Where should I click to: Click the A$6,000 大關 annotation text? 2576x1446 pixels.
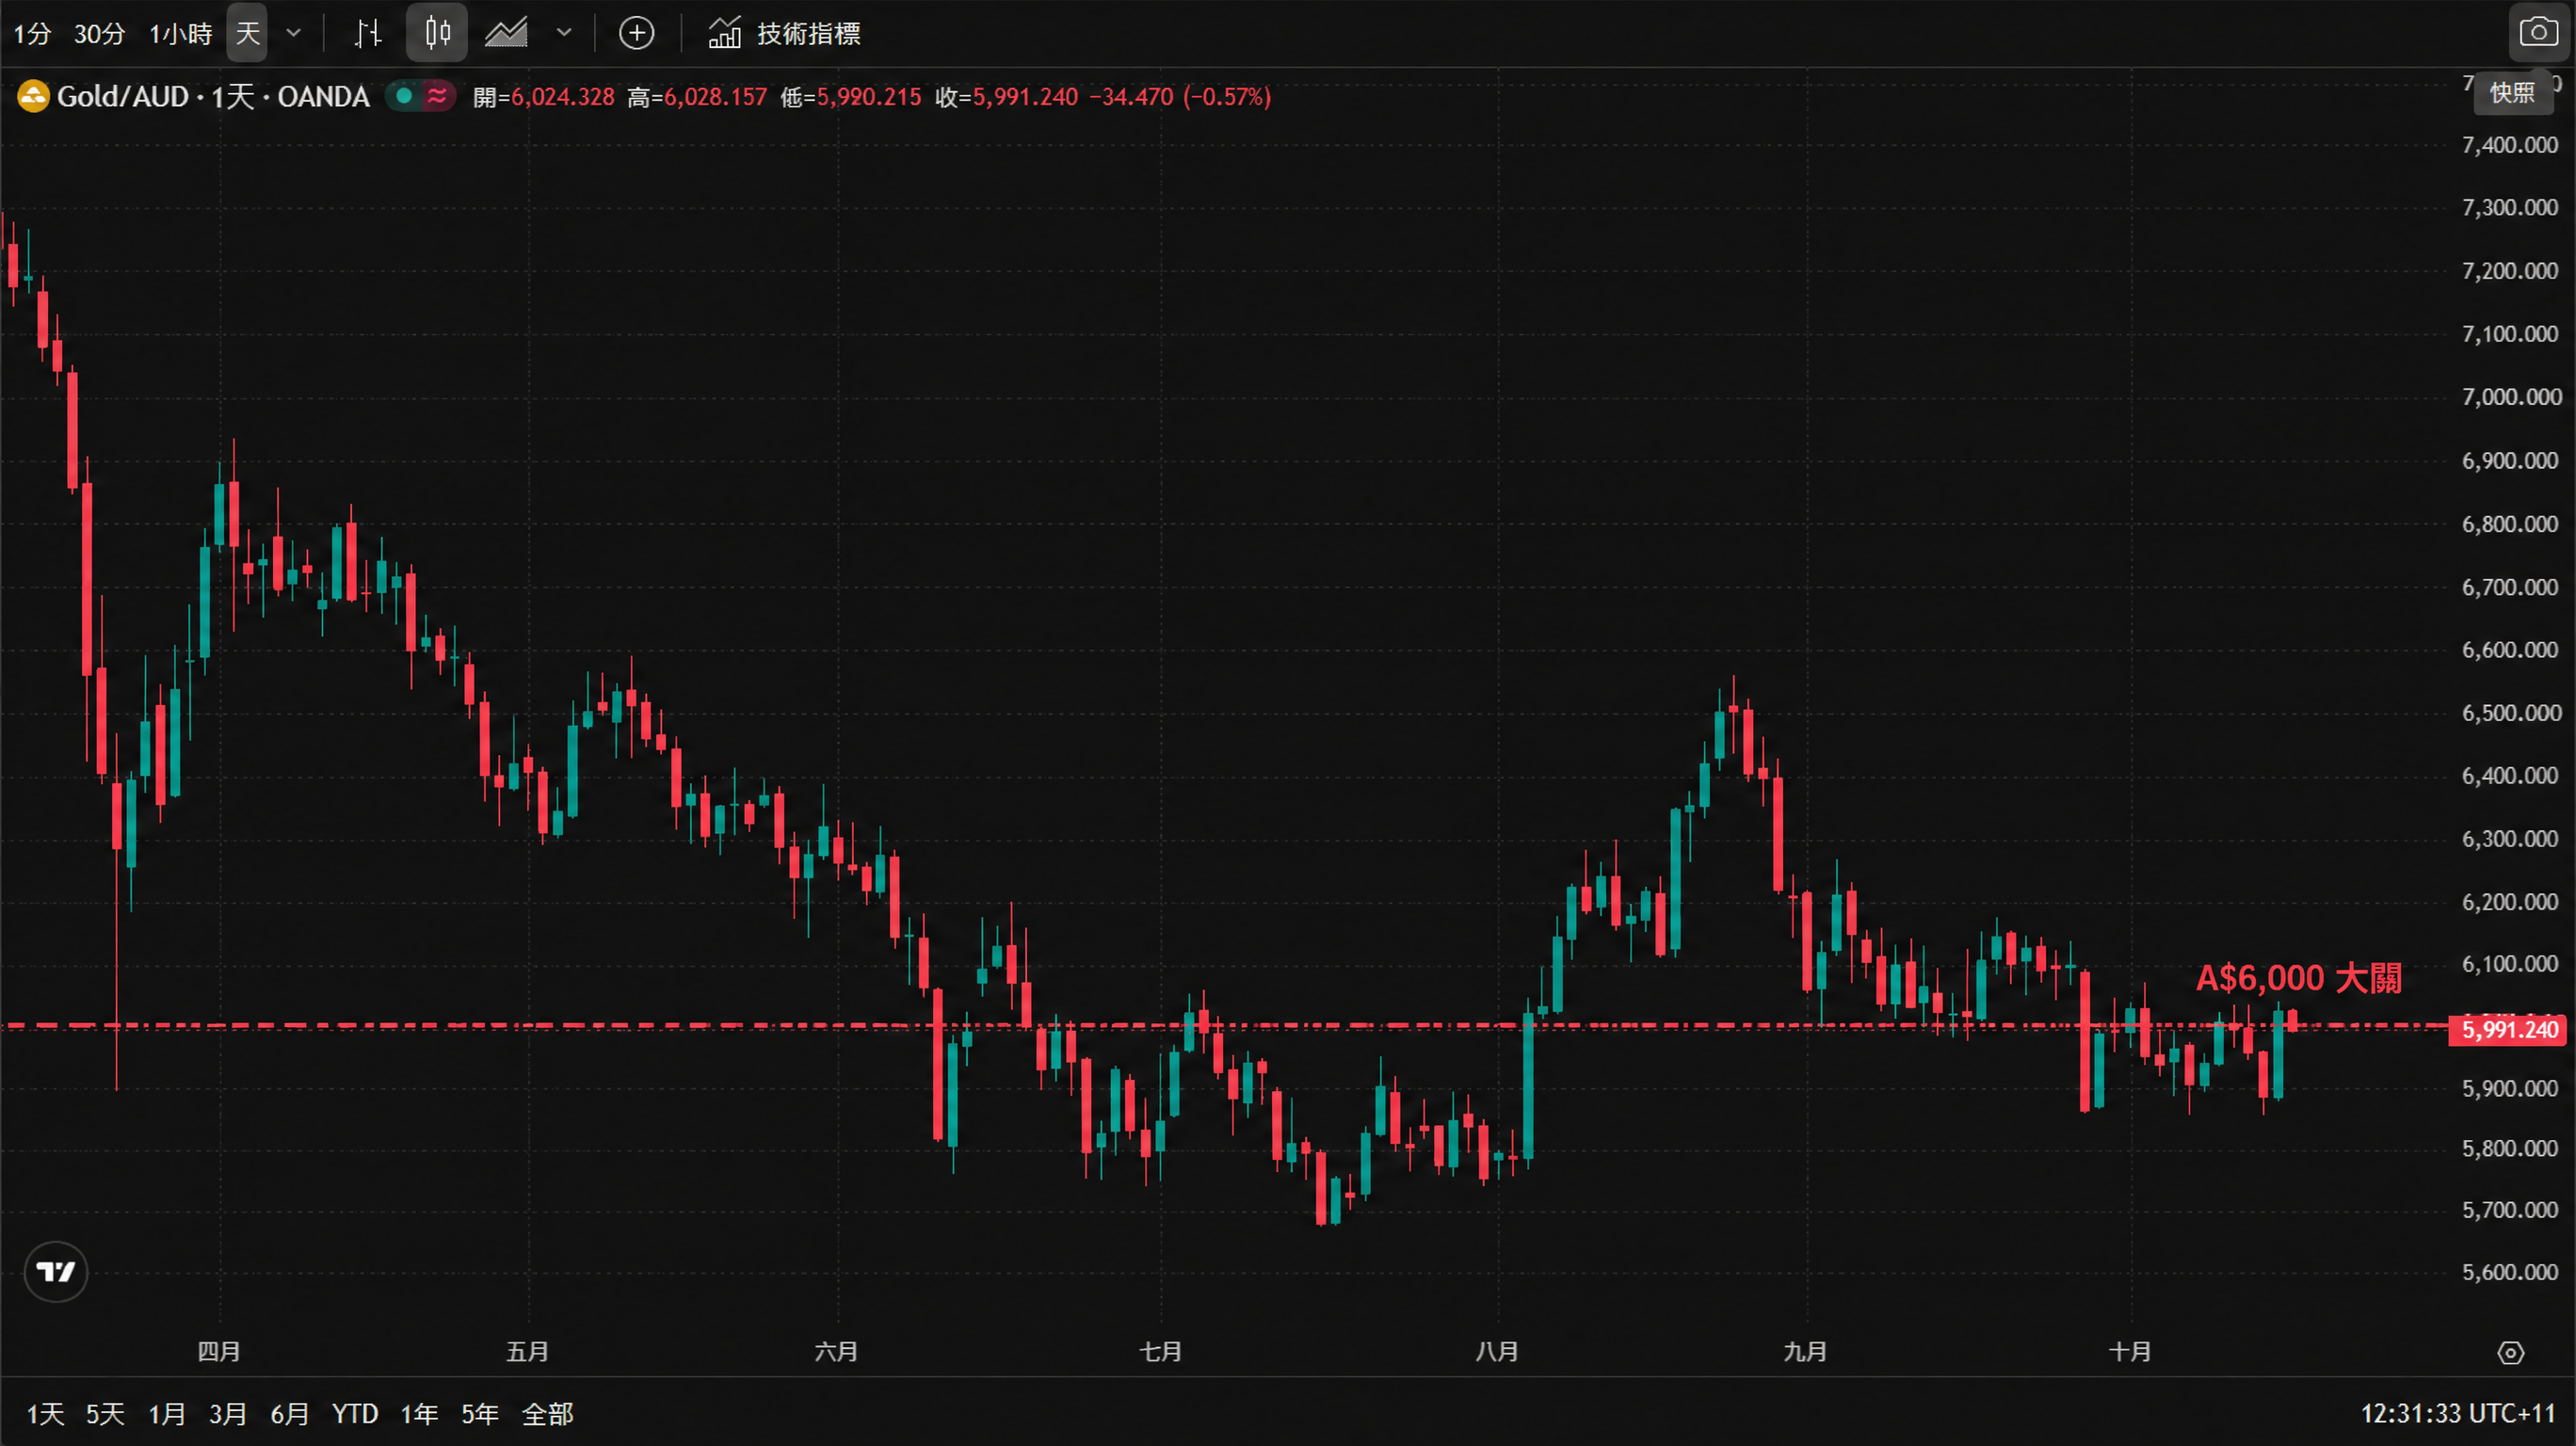(2299, 978)
